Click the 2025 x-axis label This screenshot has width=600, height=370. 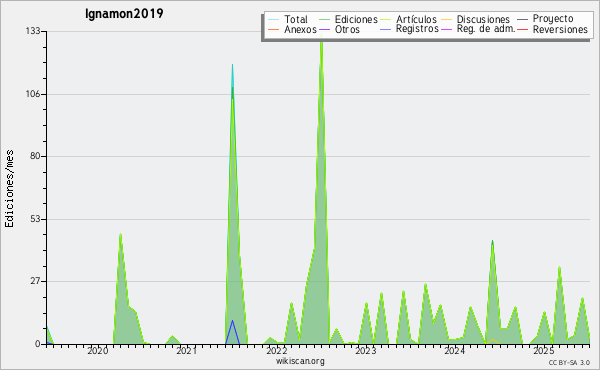(x=544, y=351)
